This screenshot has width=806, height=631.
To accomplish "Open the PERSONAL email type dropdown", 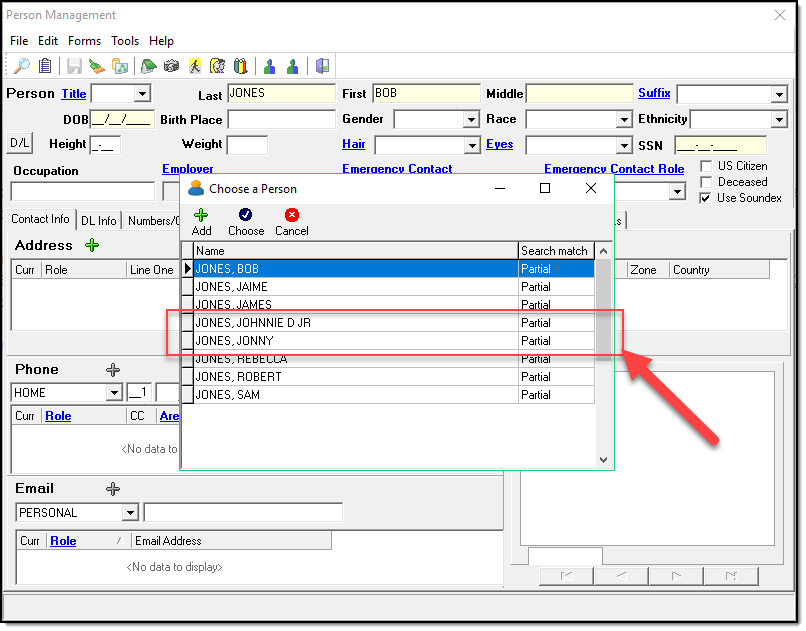I will 130,513.
